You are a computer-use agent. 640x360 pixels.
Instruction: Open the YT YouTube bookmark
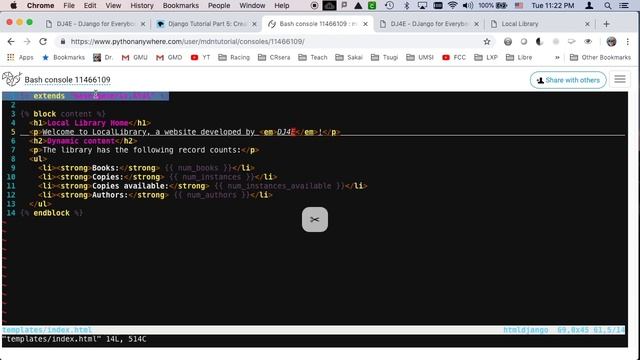pyautogui.click(x=200, y=58)
